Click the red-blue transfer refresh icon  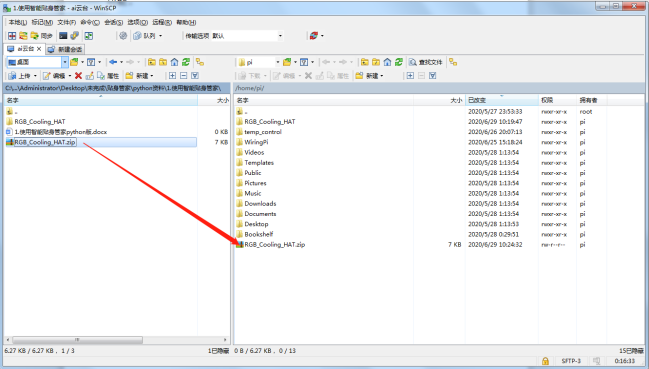(314, 36)
